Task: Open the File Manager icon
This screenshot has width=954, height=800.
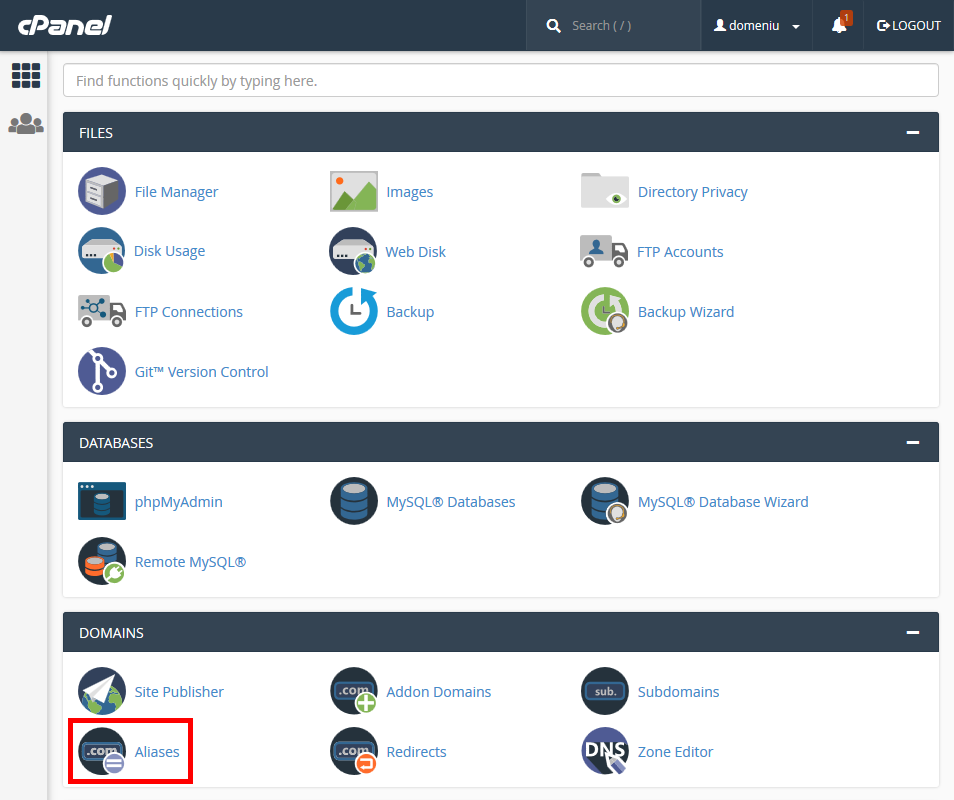Action: point(102,191)
